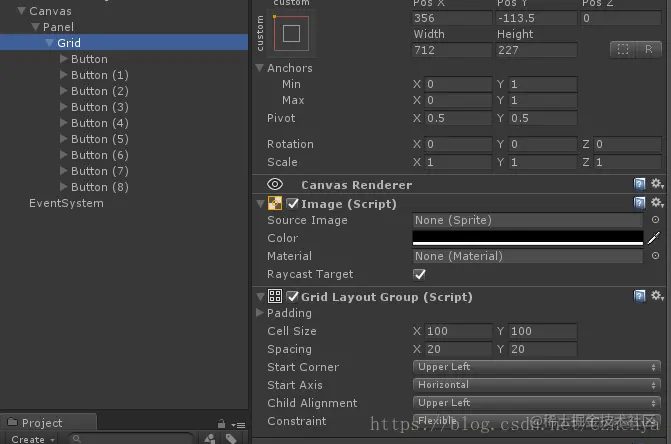Click the Height field
Image resolution: width=671 pixels, height=444 pixels.
(x=537, y=50)
